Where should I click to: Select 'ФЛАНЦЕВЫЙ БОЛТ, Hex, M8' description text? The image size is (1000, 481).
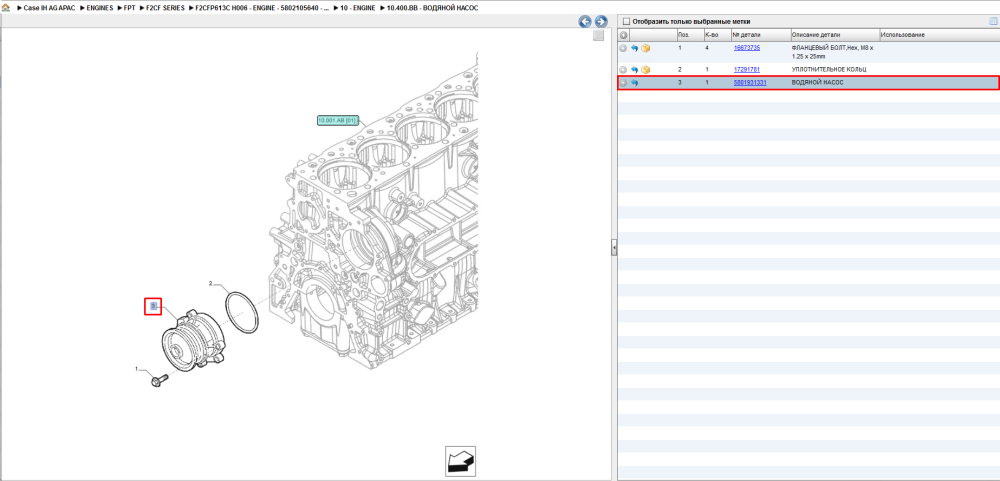point(832,52)
